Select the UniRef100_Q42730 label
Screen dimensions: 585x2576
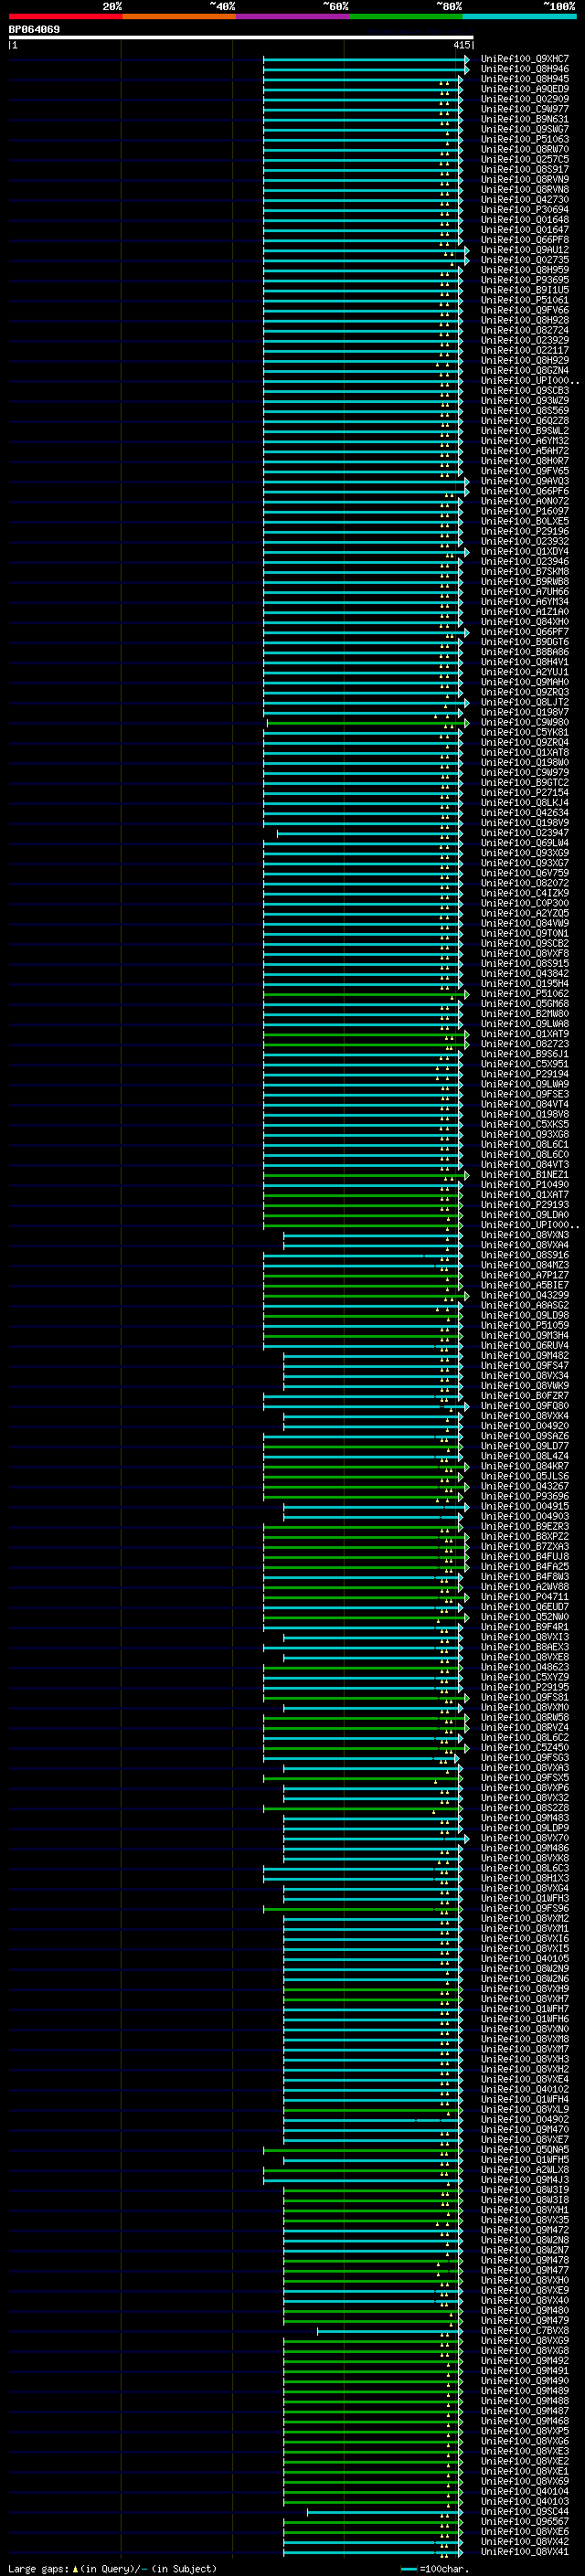tap(525, 199)
